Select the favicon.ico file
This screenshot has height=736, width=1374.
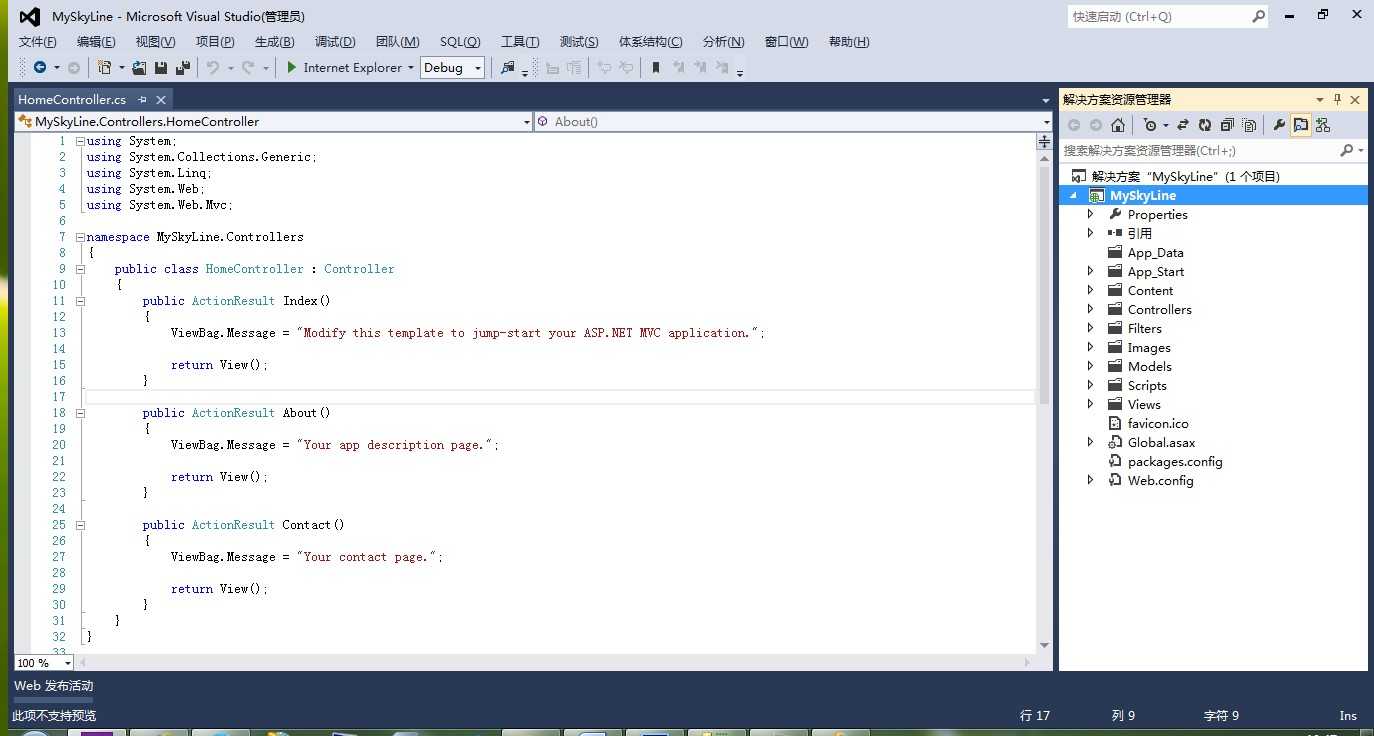pos(1158,423)
